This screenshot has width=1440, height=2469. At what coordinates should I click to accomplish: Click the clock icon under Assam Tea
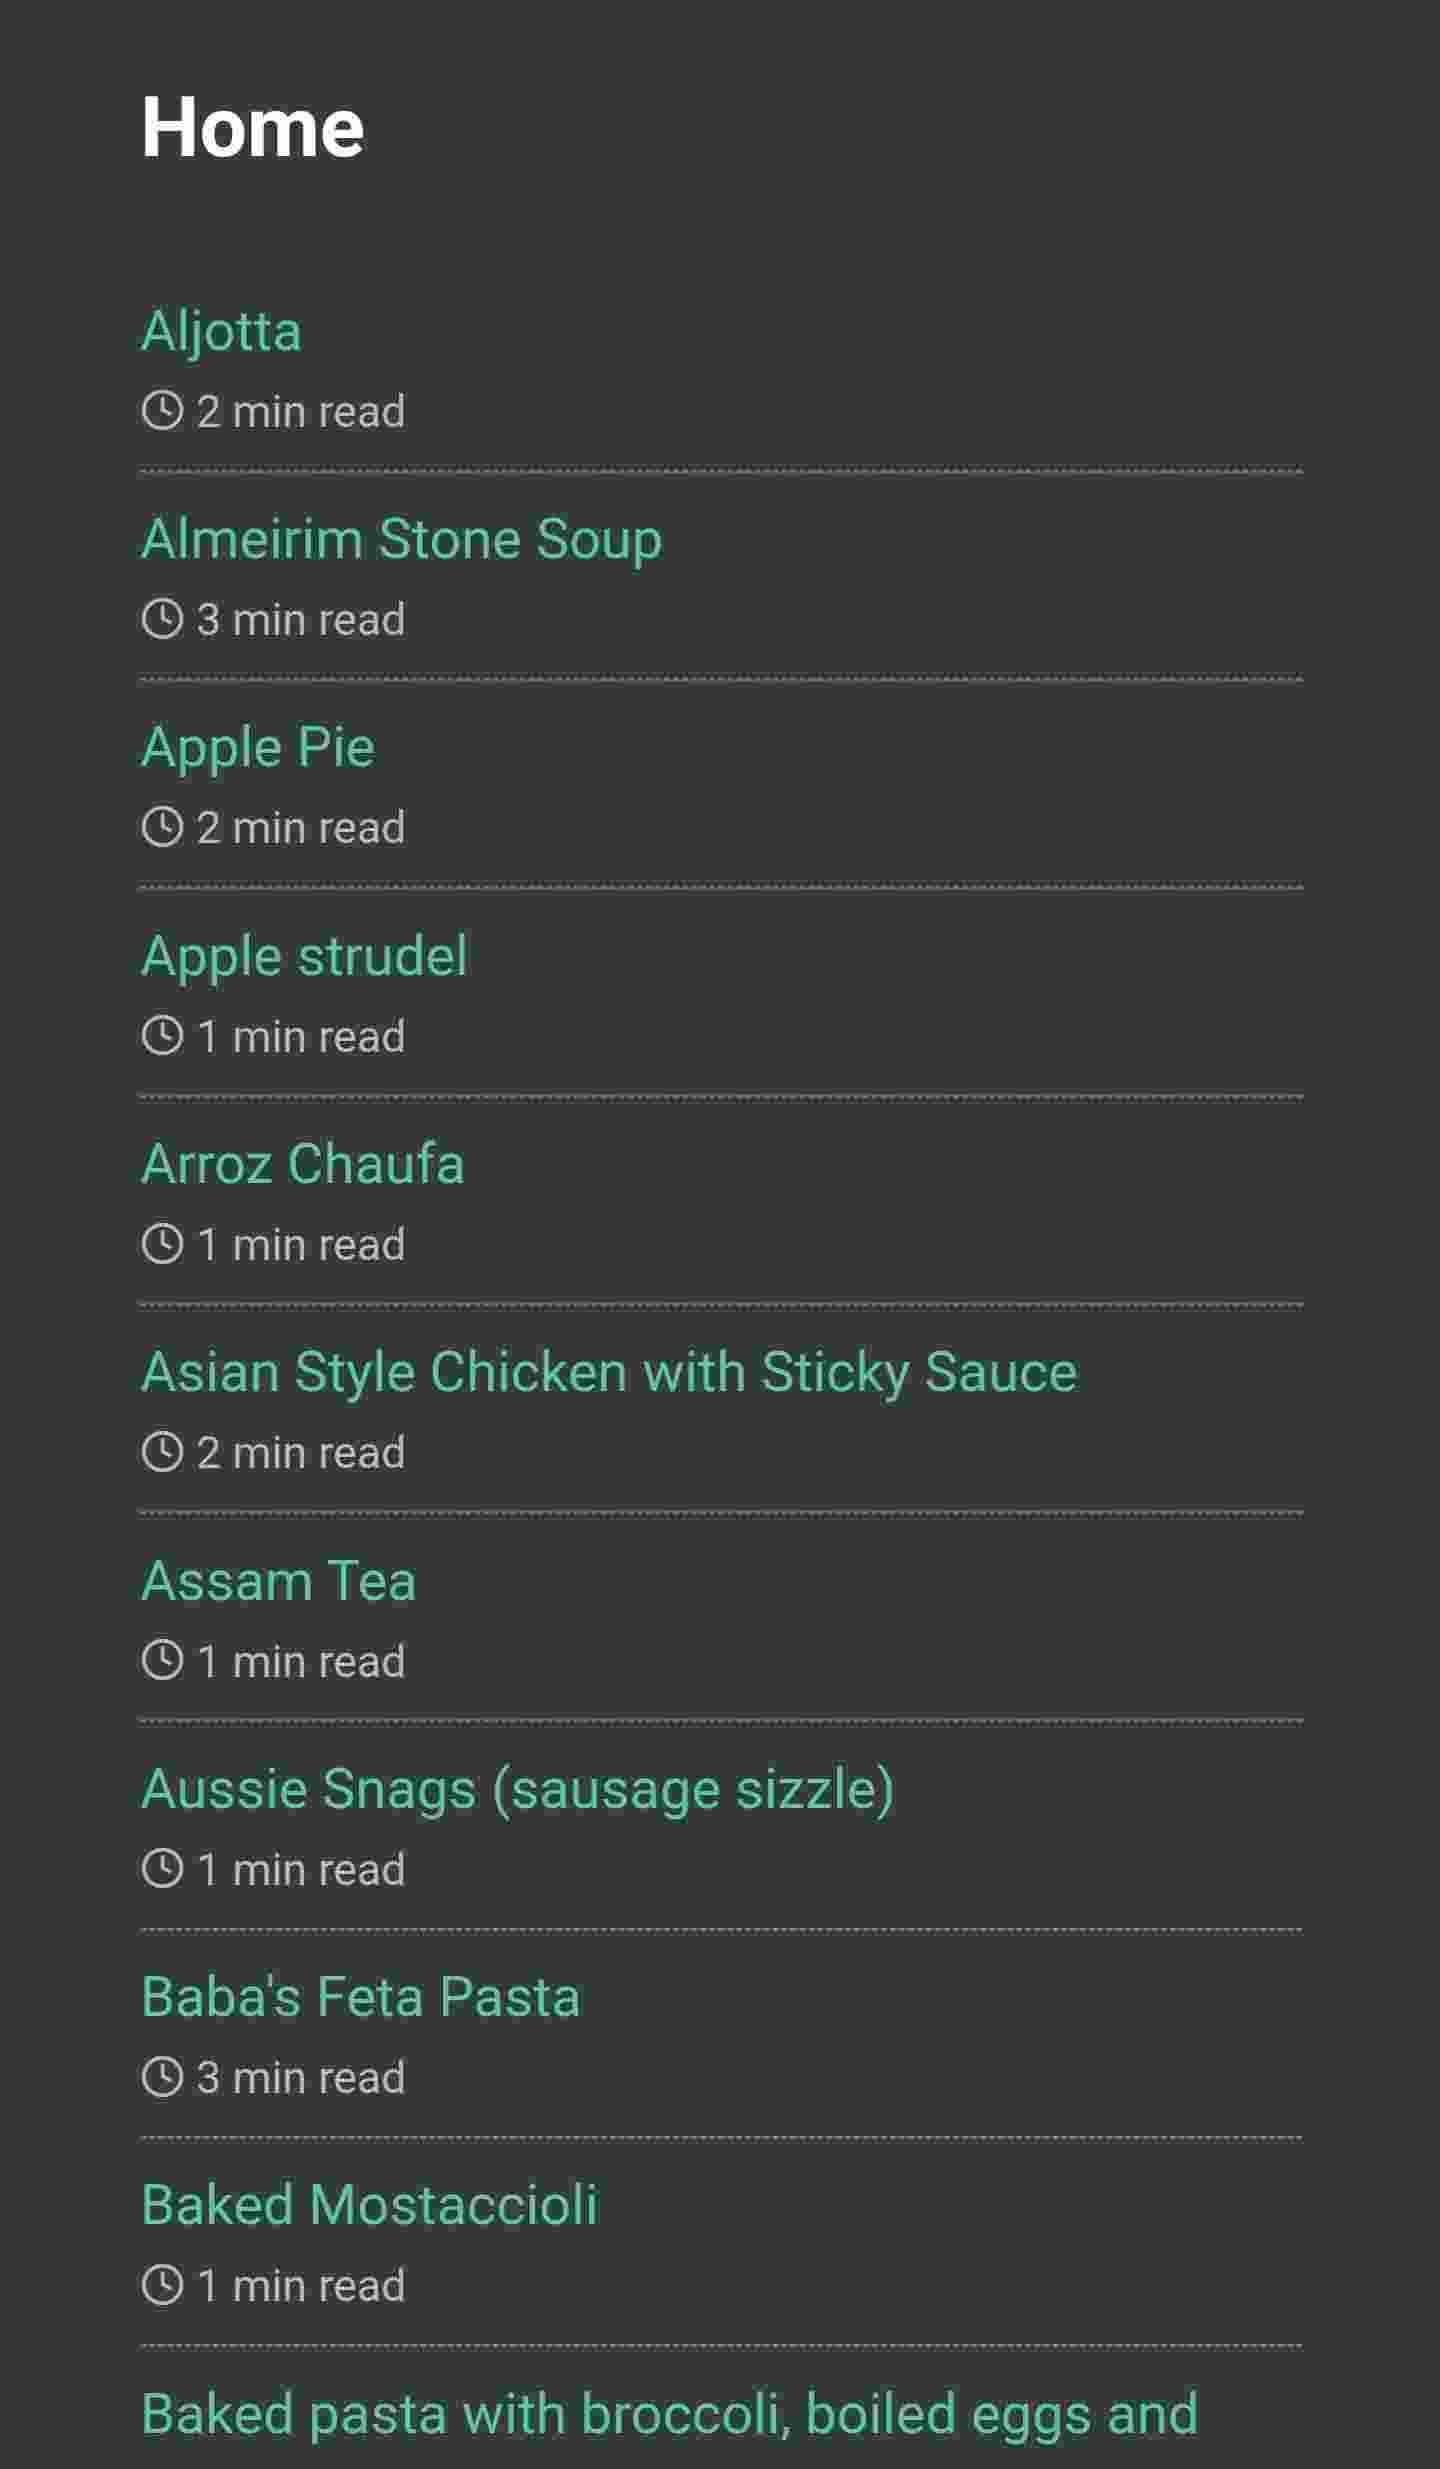point(162,1661)
